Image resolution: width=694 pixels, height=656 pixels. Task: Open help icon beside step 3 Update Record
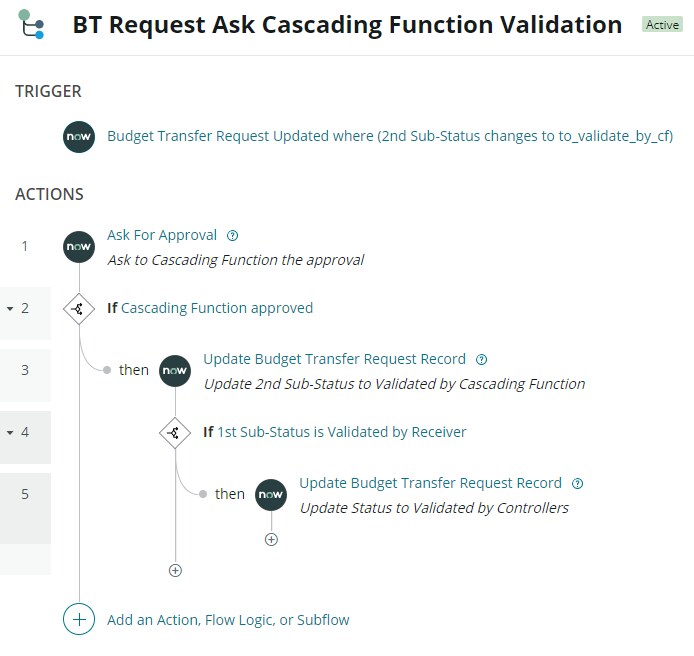[x=482, y=359]
